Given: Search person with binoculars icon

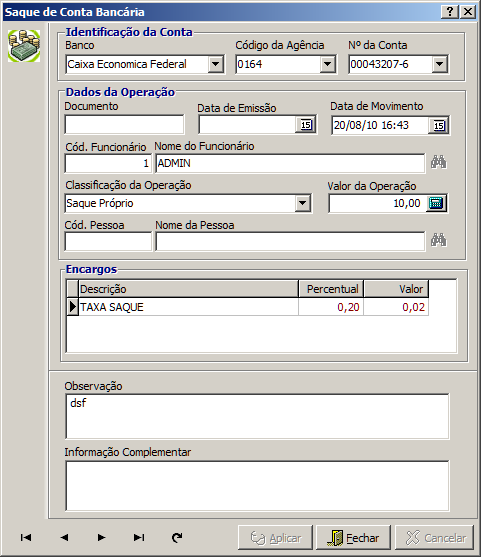Looking at the screenshot, I should (x=438, y=240).
